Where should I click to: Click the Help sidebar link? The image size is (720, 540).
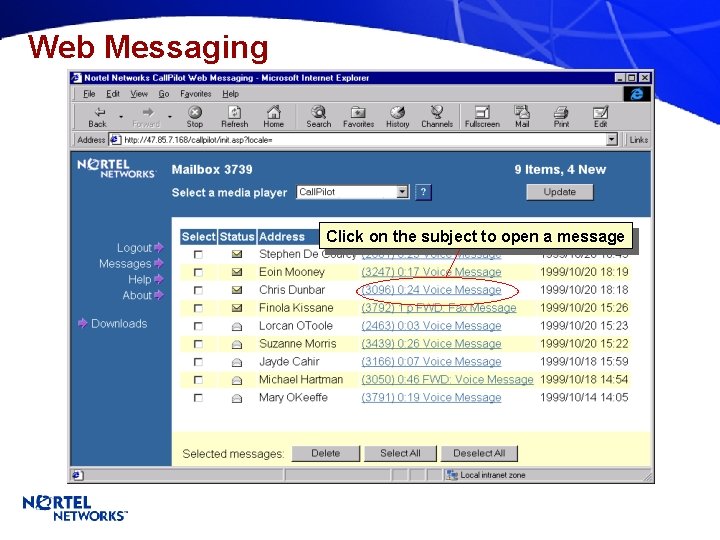145,280
